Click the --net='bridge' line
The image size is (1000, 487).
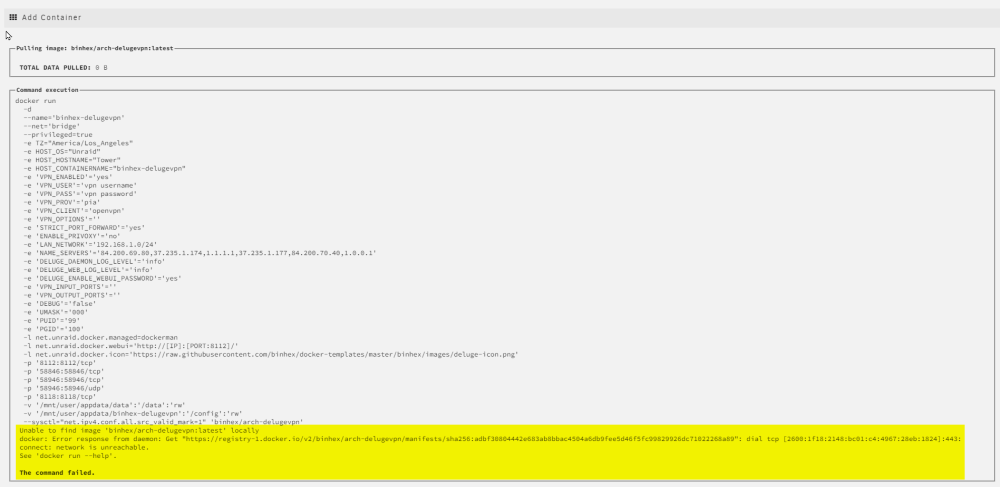point(52,126)
